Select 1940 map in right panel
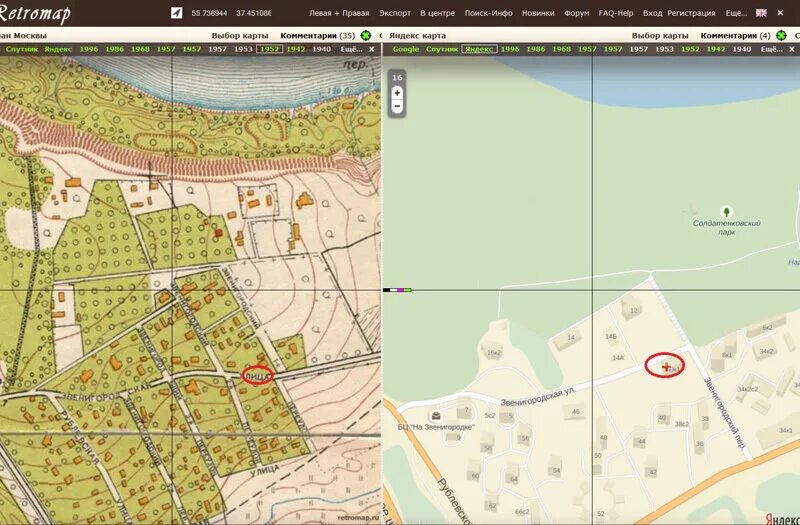Image resolution: width=800 pixels, height=525 pixels. (x=742, y=49)
